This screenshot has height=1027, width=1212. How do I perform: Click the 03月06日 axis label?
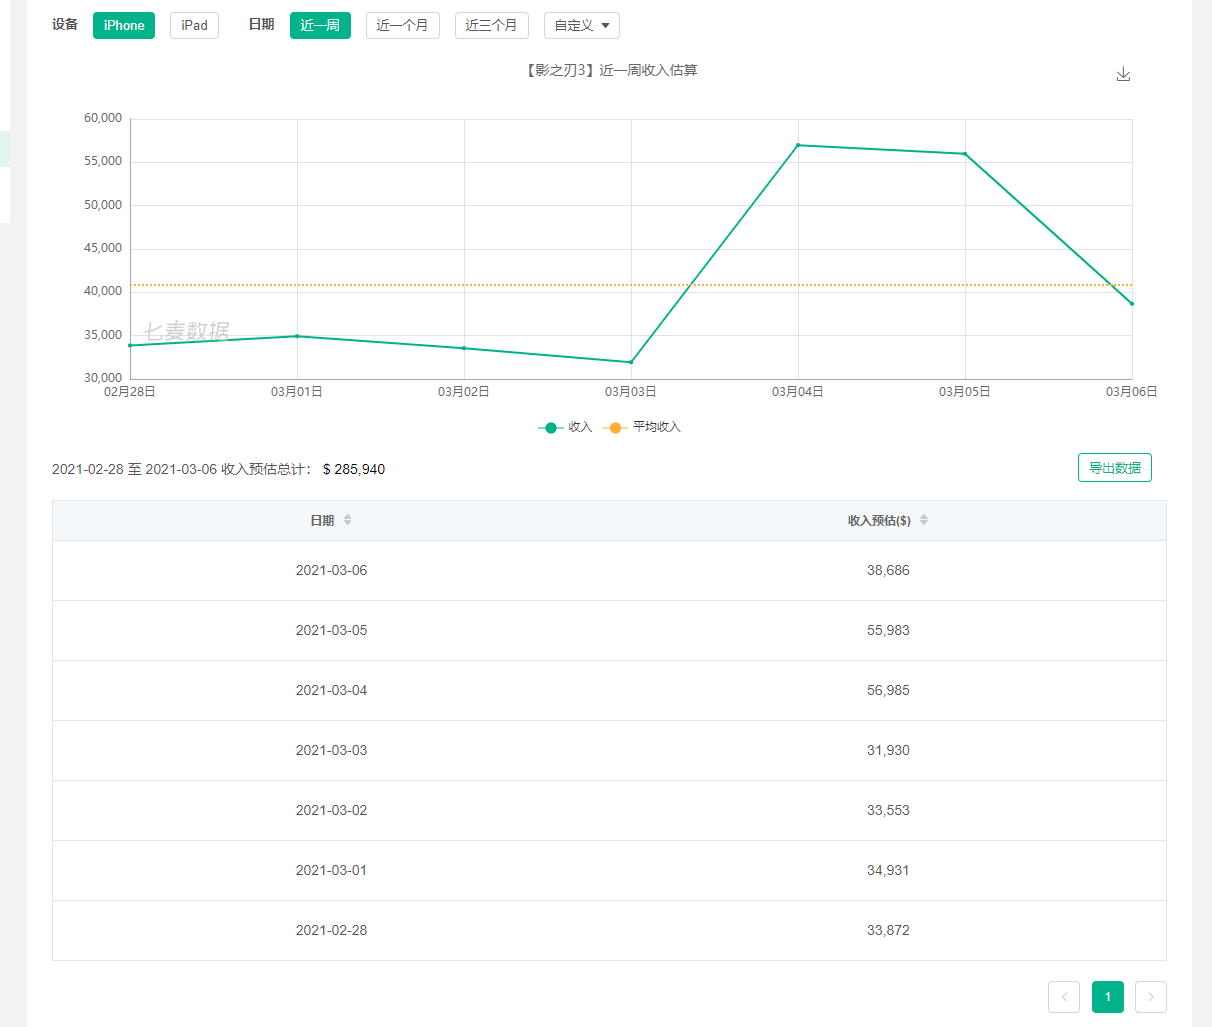click(1131, 392)
